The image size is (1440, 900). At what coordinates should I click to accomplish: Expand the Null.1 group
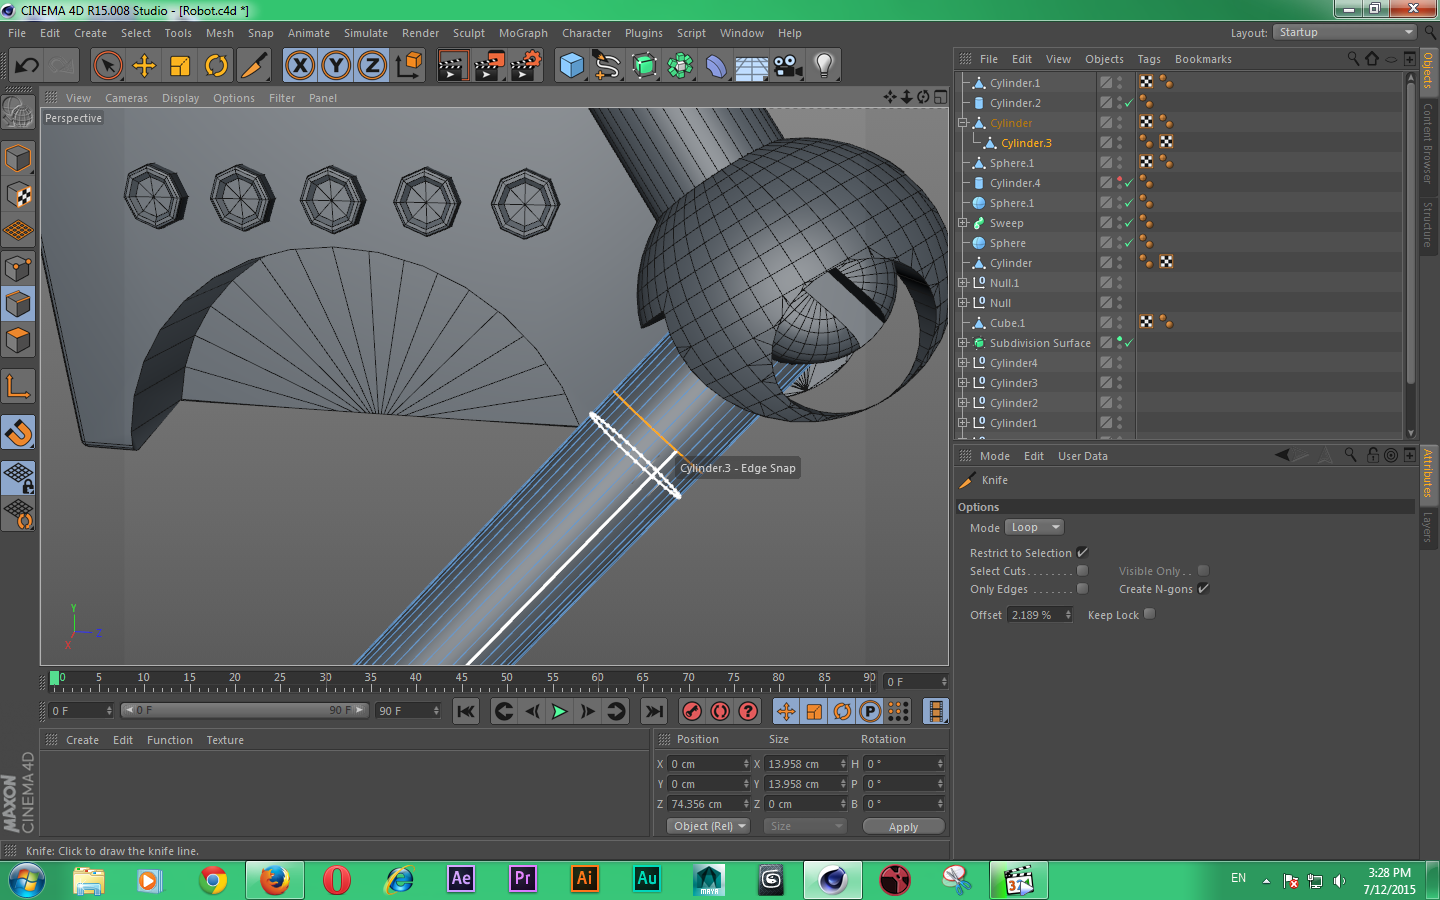click(x=963, y=283)
